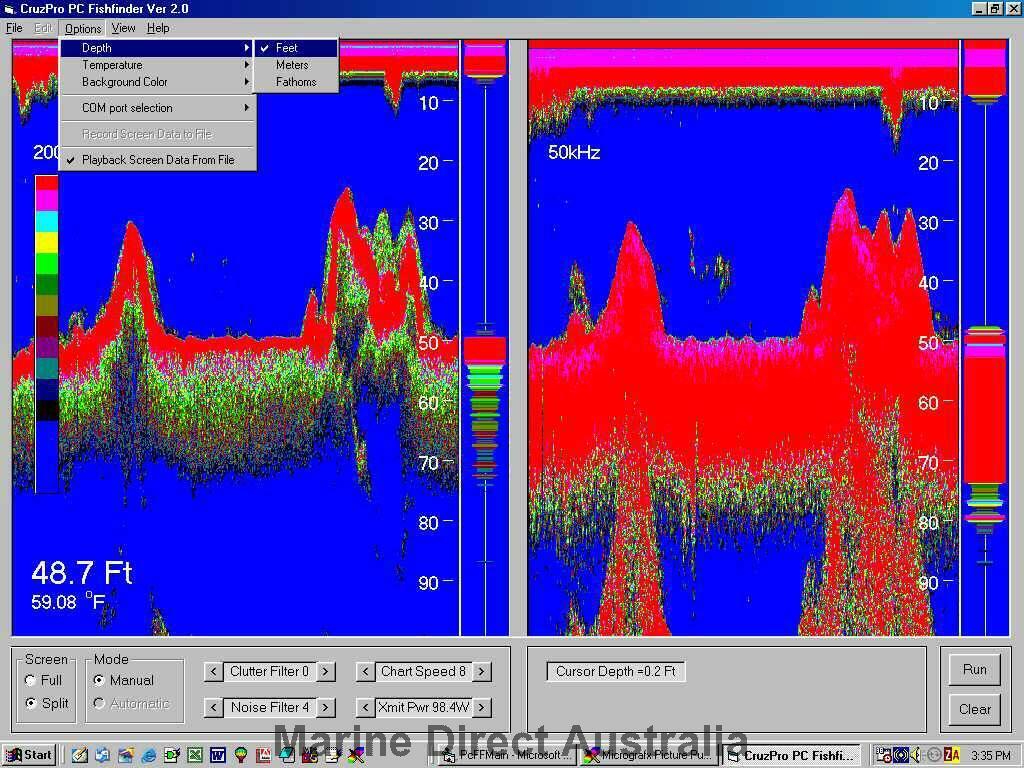The image size is (1024, 768).
Task: Open the Options menu
Action: pyautogui.click(x=83, y=28)
